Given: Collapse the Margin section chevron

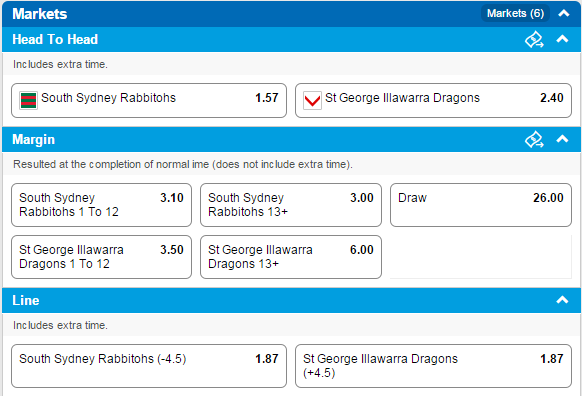Looking at the screenshot, I should tap(562, 139).
